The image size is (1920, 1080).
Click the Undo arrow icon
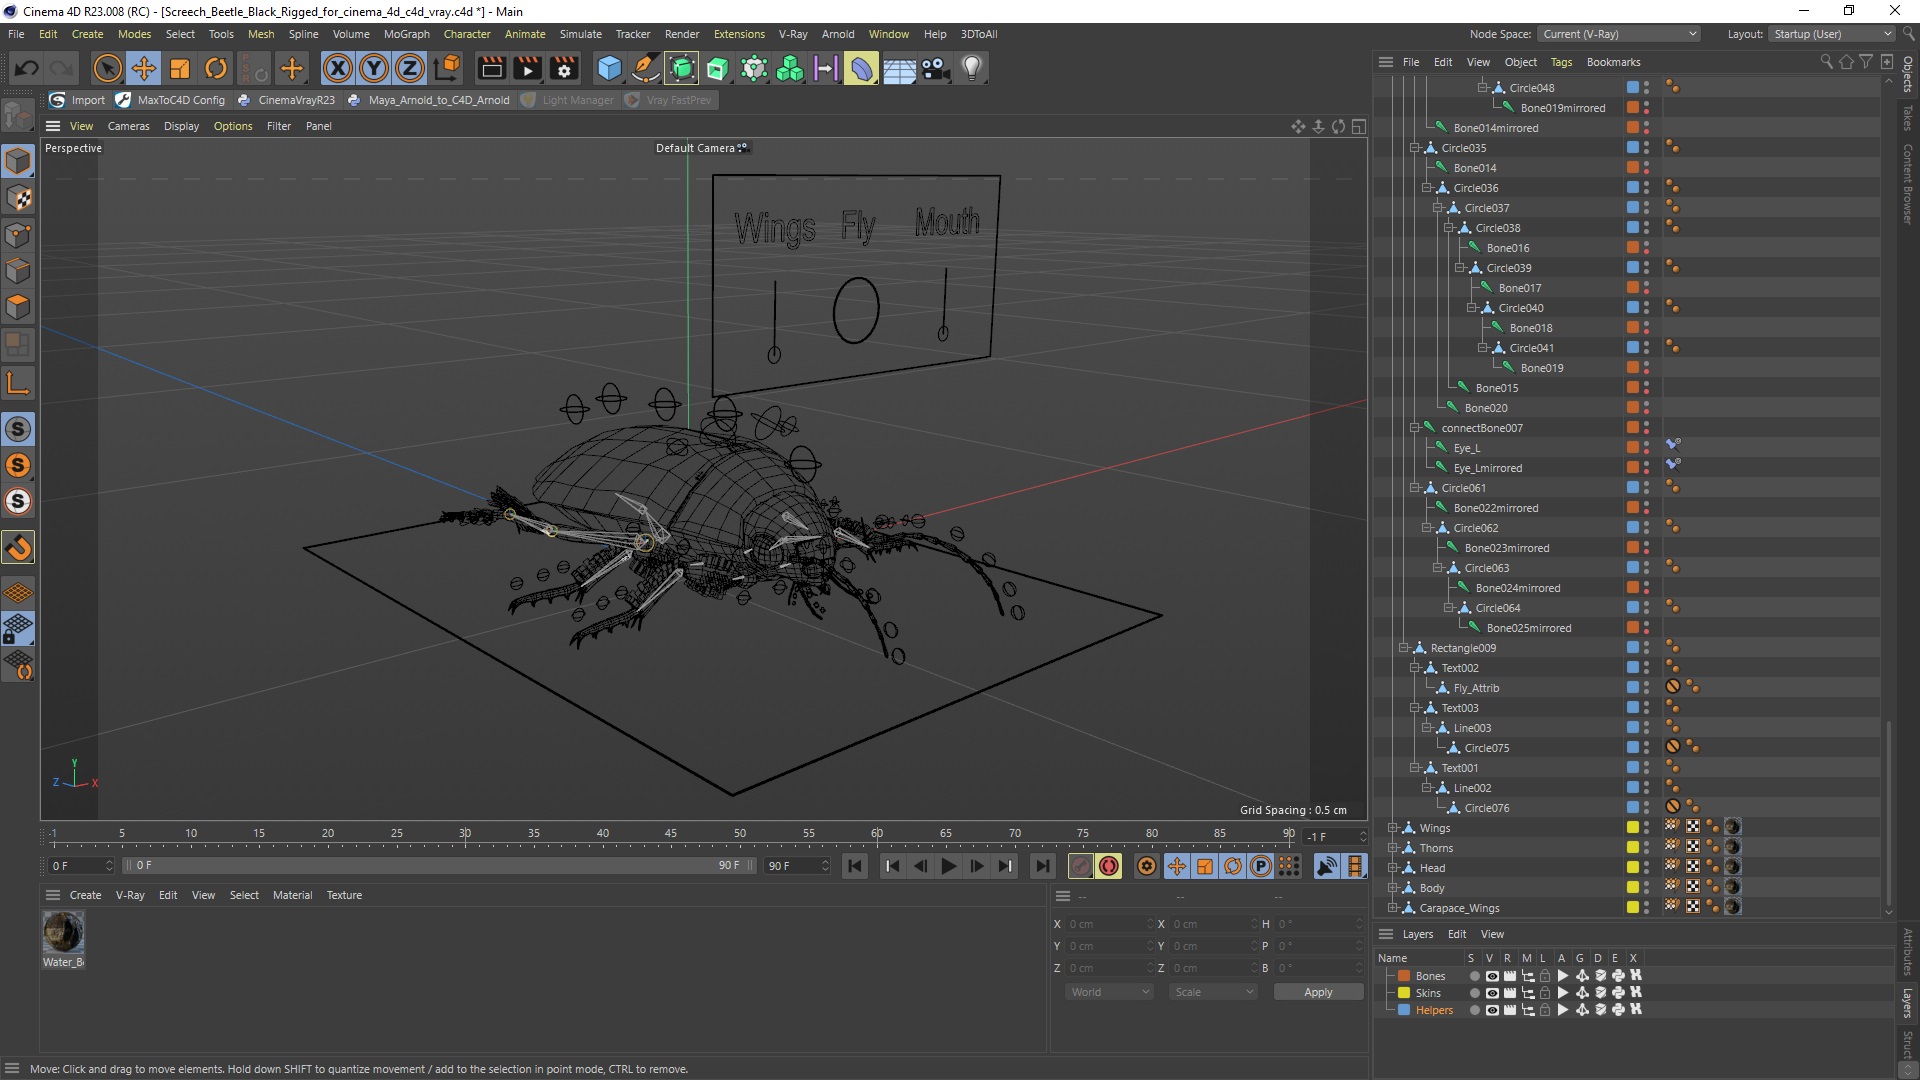pyautogui.click(x=27, y=68)
